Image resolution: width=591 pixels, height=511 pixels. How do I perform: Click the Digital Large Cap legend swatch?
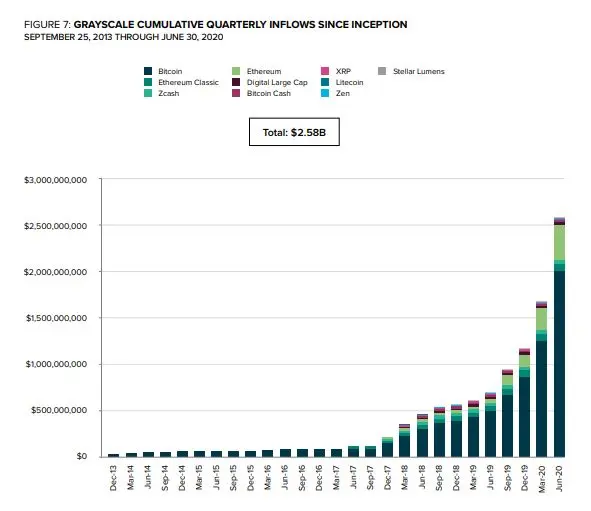coord(236,82)
